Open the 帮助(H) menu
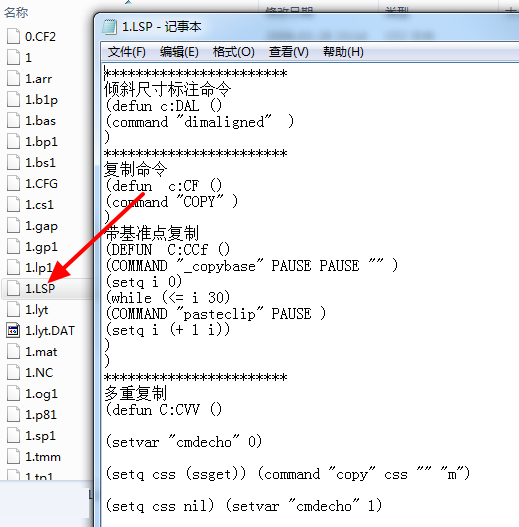 coord(343,52)
